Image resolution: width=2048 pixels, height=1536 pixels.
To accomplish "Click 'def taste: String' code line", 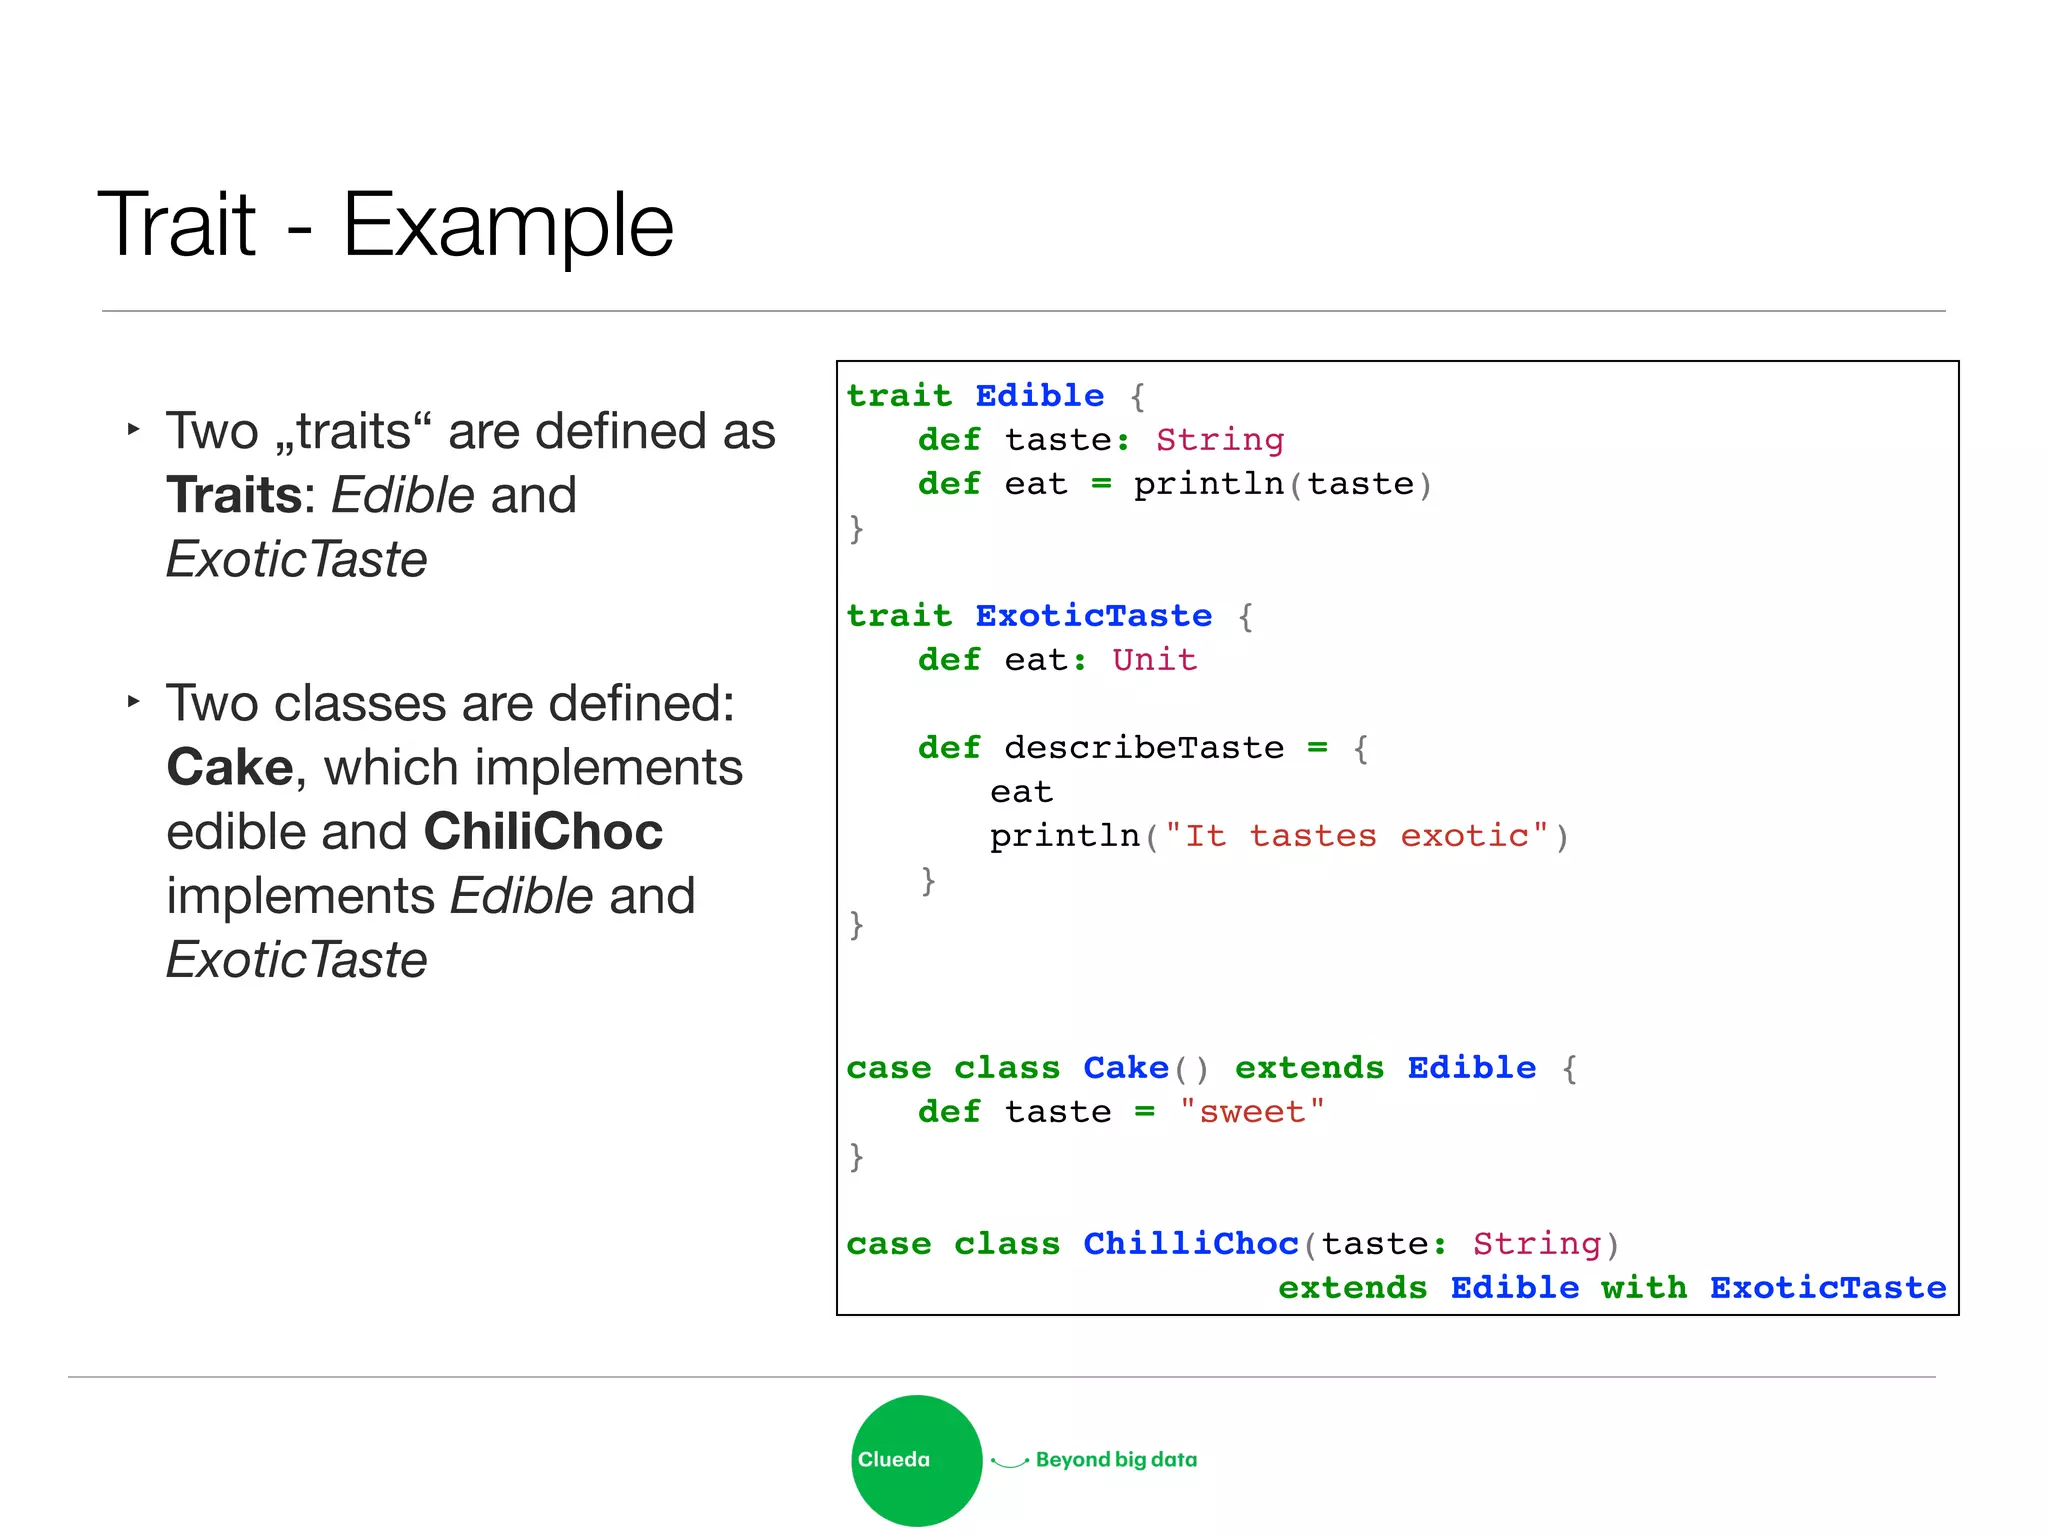I will point(1100,440).
